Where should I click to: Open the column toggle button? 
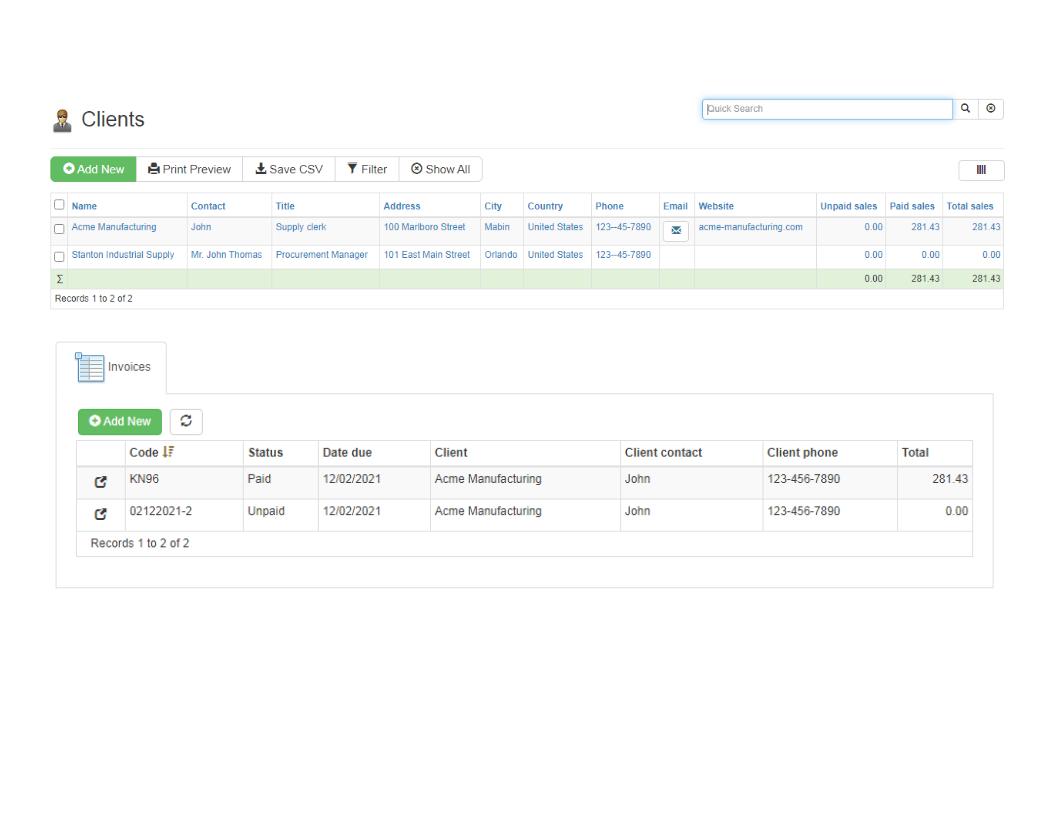981,170
